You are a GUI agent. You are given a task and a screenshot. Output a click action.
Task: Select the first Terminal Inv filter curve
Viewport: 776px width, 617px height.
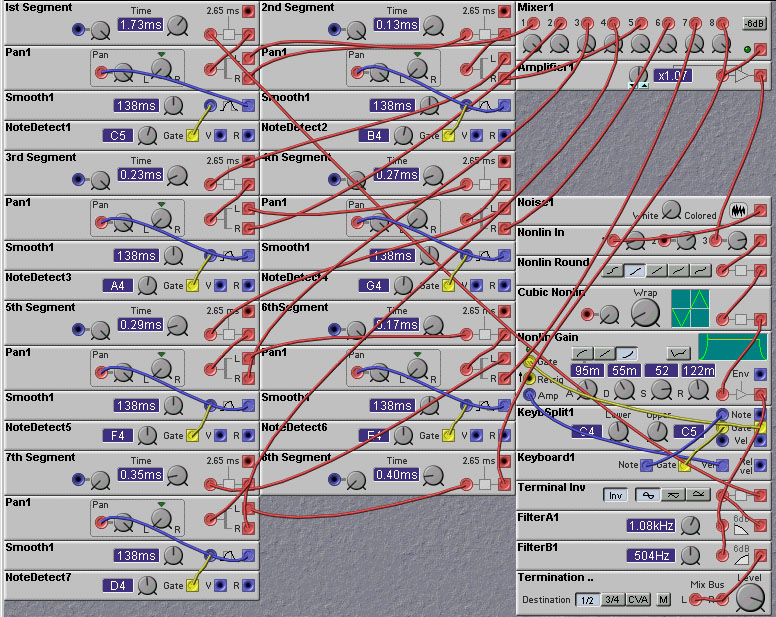click(643, 495)
